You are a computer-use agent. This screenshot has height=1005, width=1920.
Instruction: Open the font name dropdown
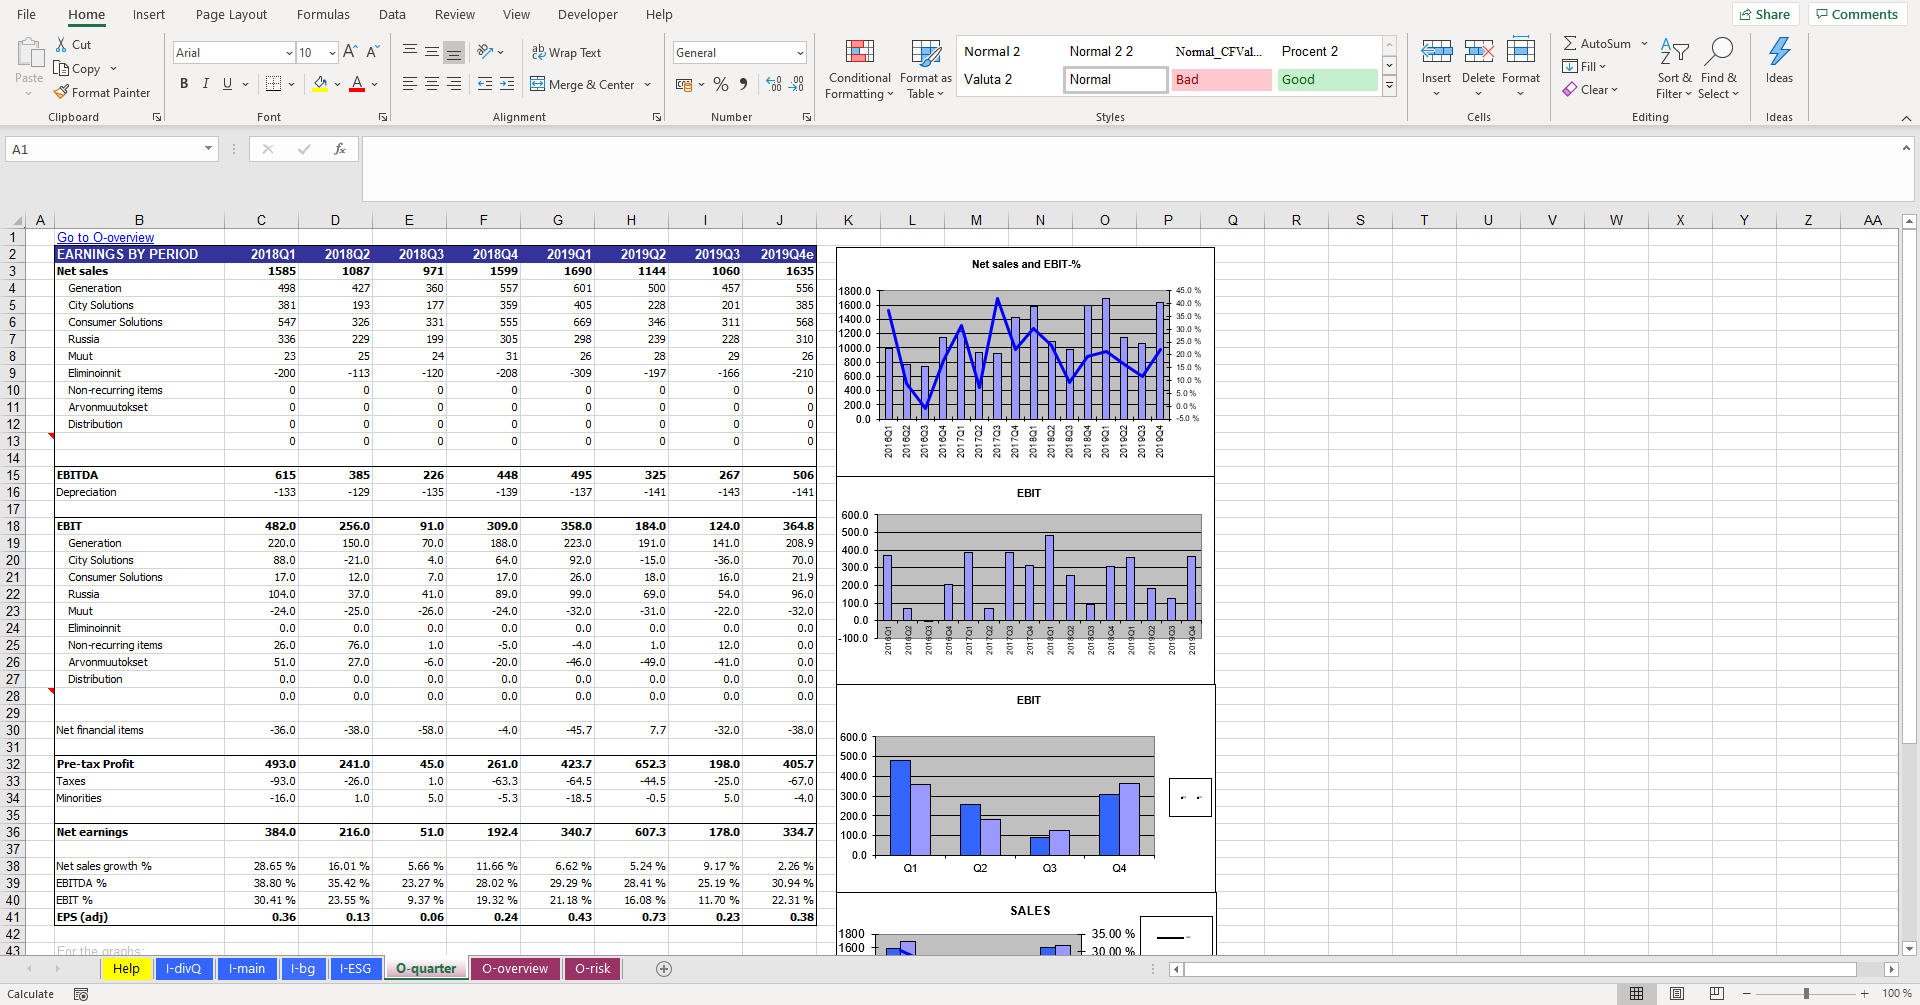coord(289,53)
